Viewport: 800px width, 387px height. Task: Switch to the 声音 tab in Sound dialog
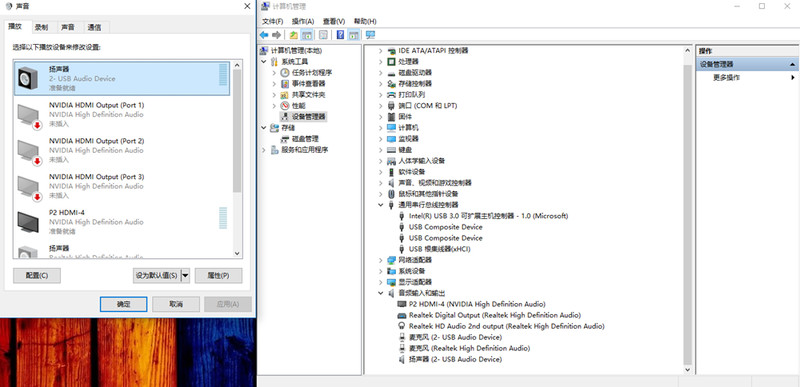(68, 28)
